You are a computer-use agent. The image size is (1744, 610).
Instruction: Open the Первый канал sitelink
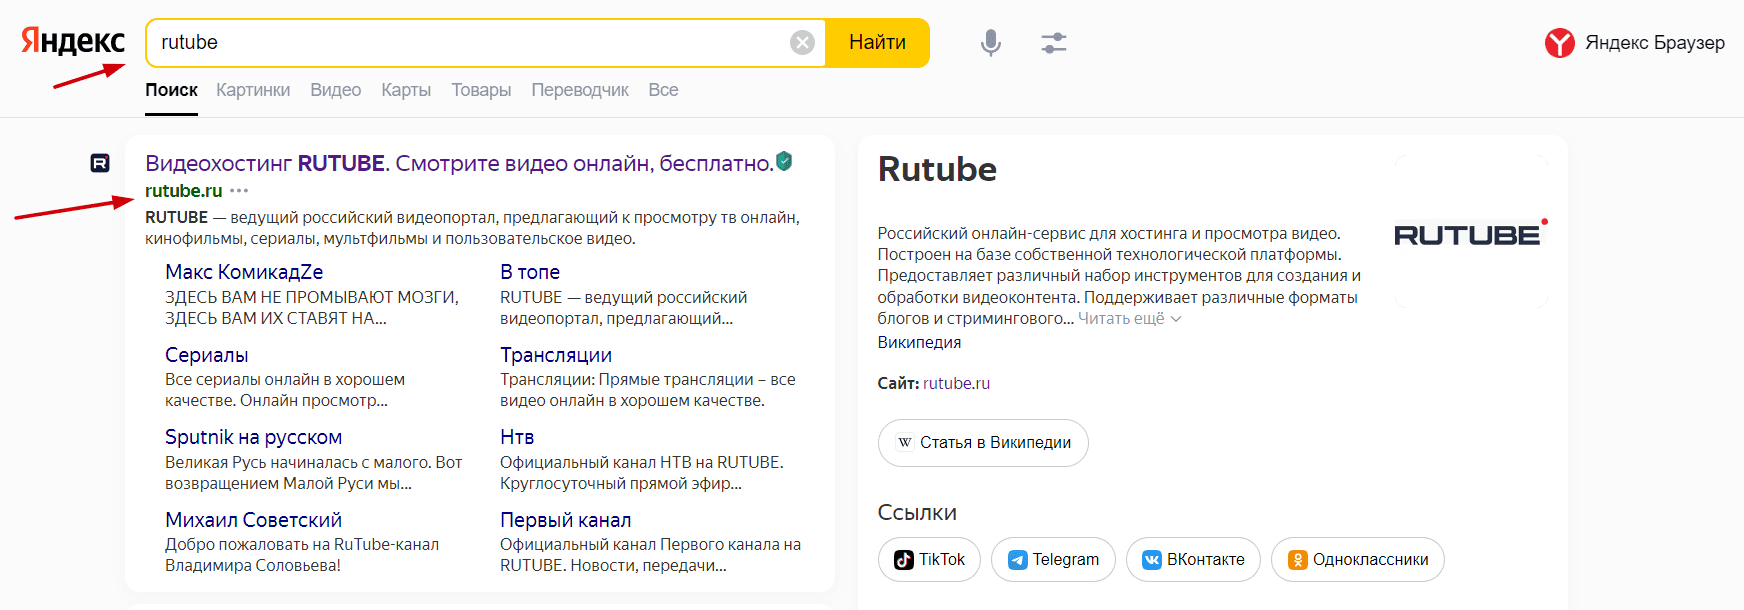click(x=566, y=520)
